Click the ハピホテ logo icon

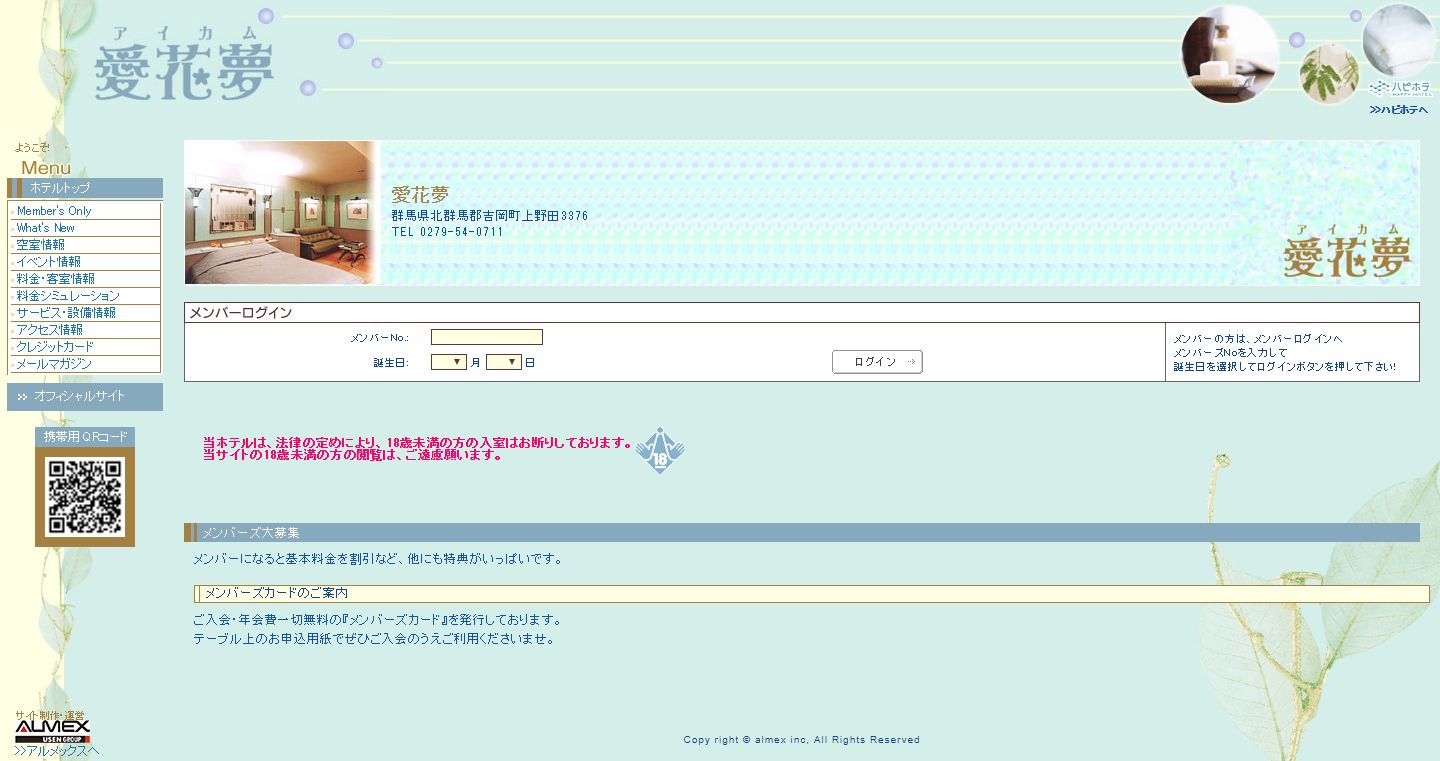[1400, 87]
